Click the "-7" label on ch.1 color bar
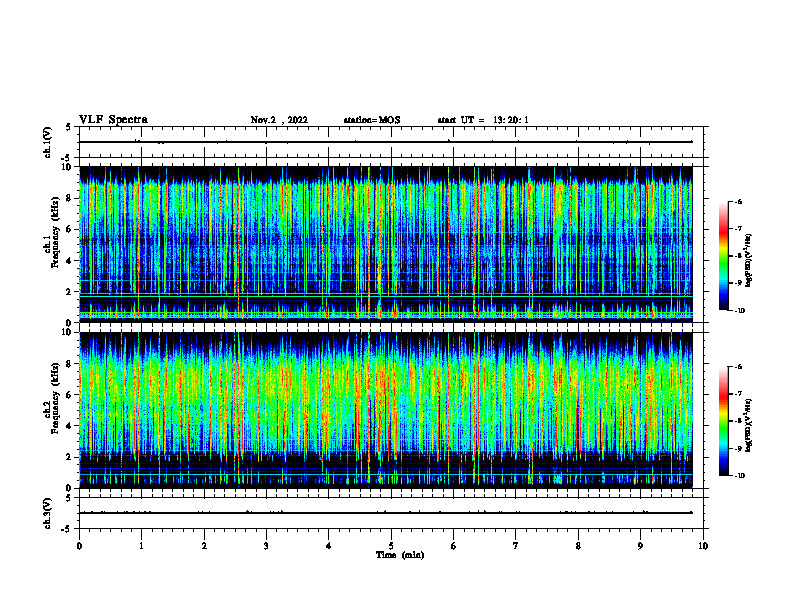 tap(738, 229)
